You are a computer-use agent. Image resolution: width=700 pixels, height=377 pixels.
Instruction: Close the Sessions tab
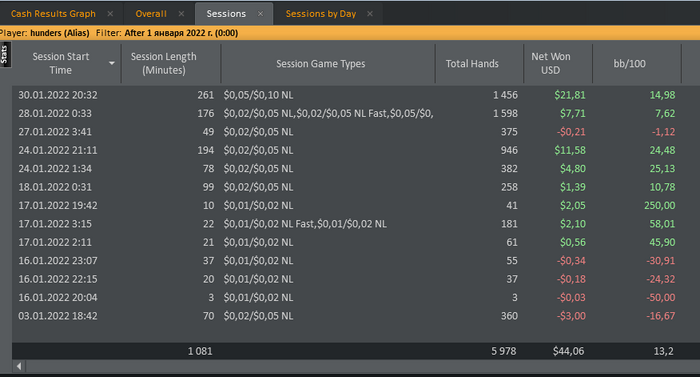click(260, 14)
